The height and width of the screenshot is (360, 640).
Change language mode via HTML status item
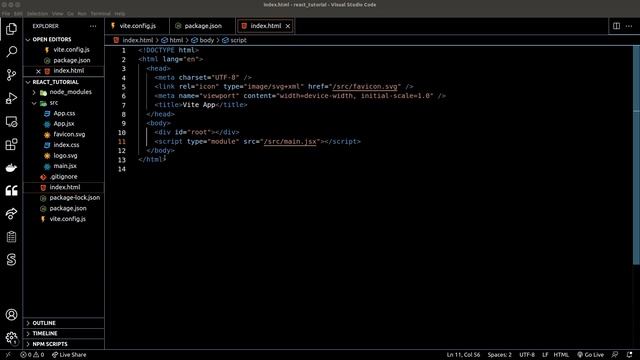561,355
